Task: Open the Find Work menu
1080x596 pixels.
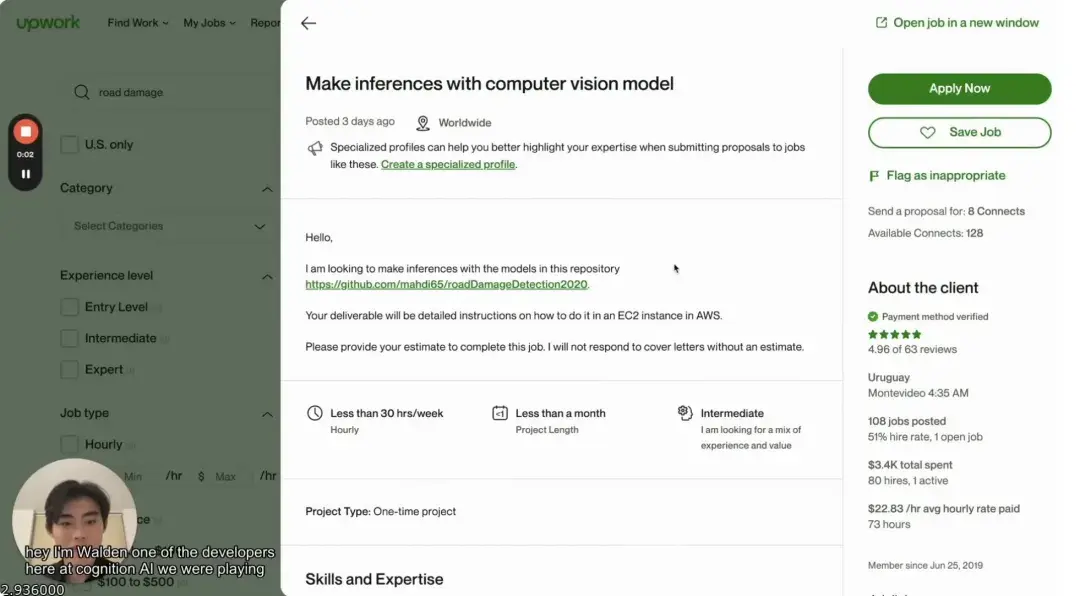Action: pos(138,23)
